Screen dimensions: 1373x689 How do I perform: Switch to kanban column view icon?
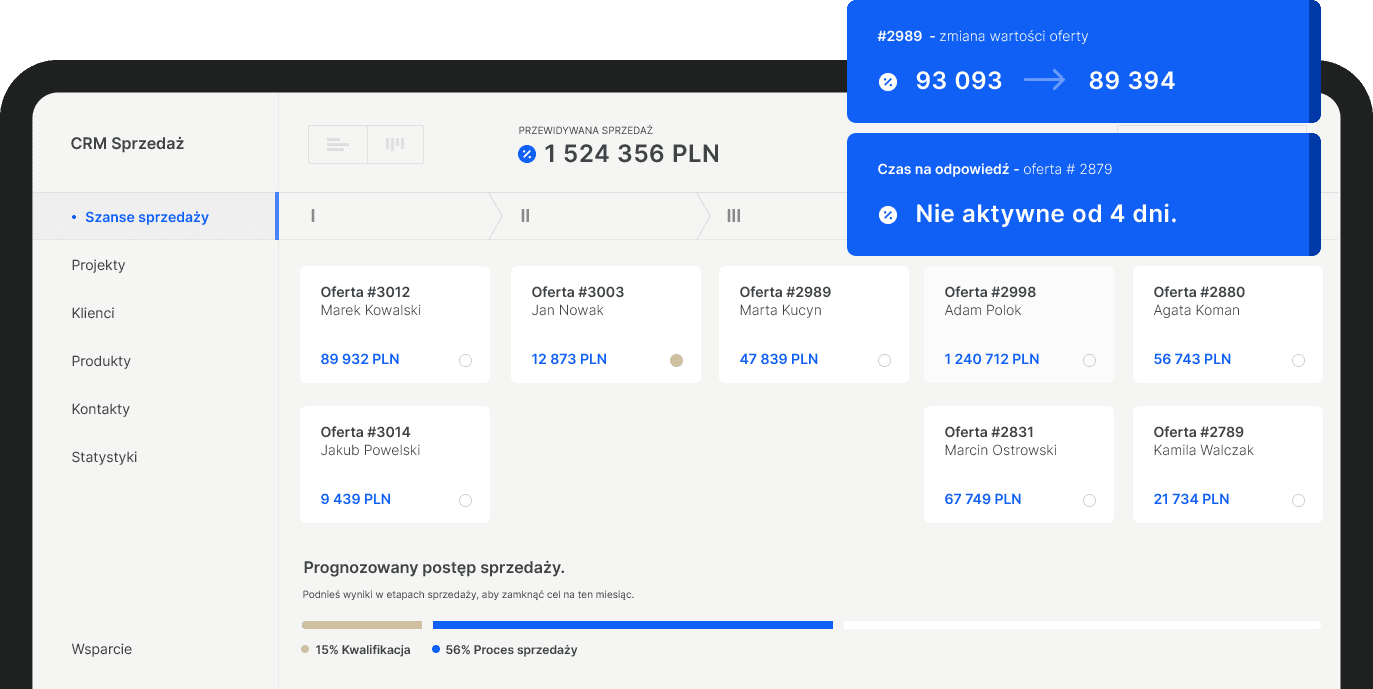pyautogui.click(x=395, y=145)
